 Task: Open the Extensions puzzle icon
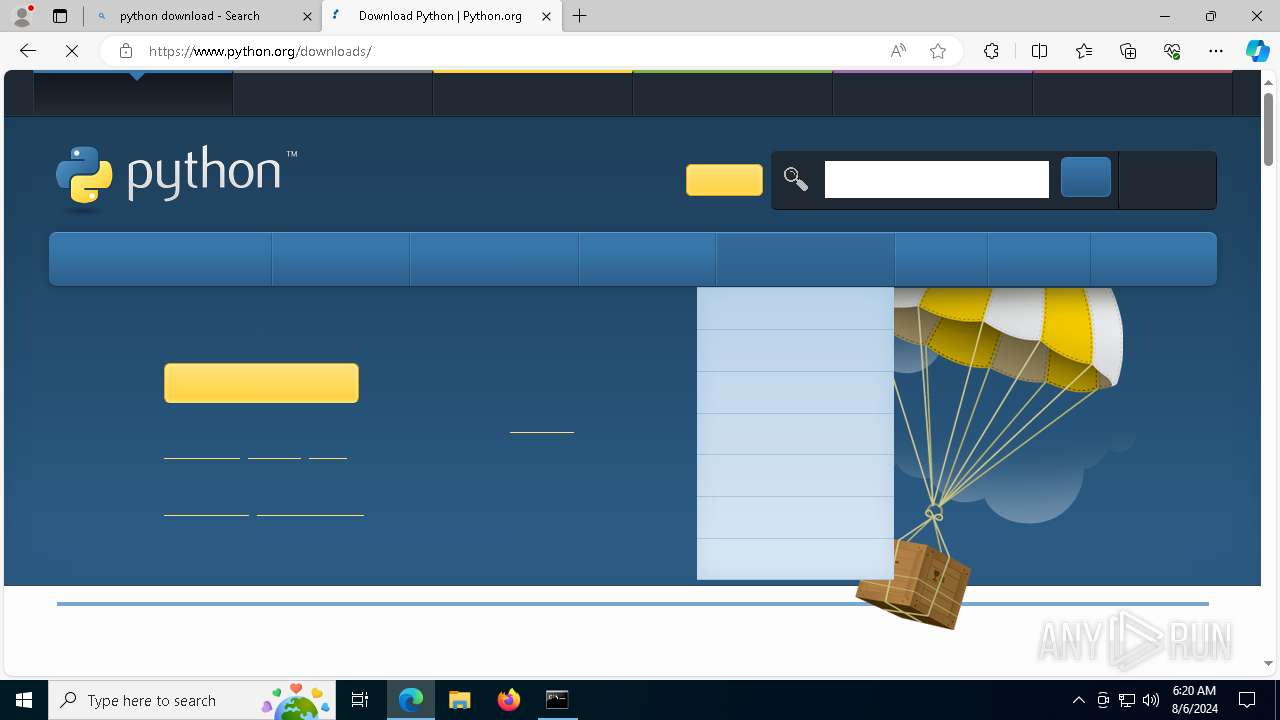pos(991,51)
